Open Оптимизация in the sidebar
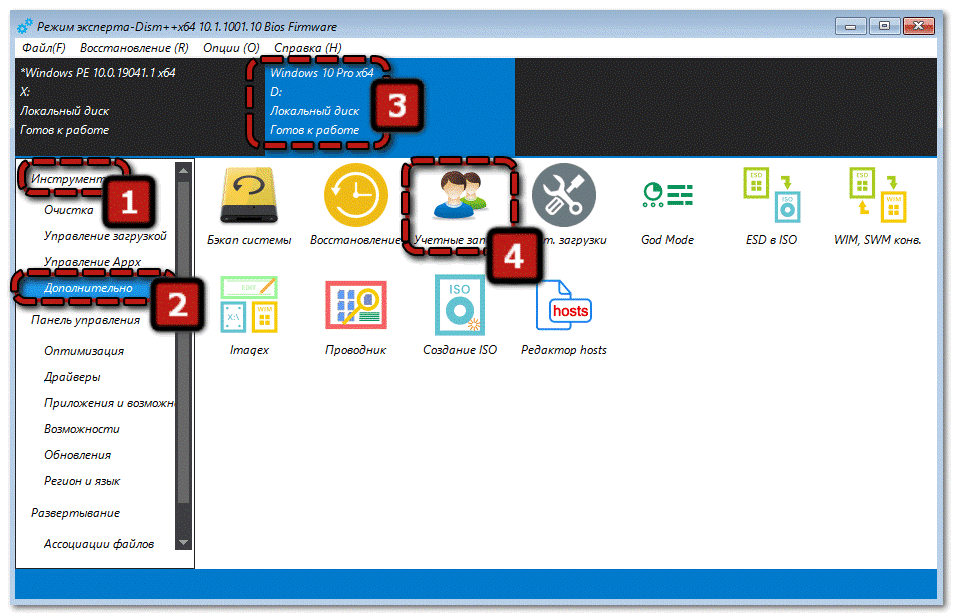This screenshot has width=954, height=616. pyautogui.click(x=84, y=351)
